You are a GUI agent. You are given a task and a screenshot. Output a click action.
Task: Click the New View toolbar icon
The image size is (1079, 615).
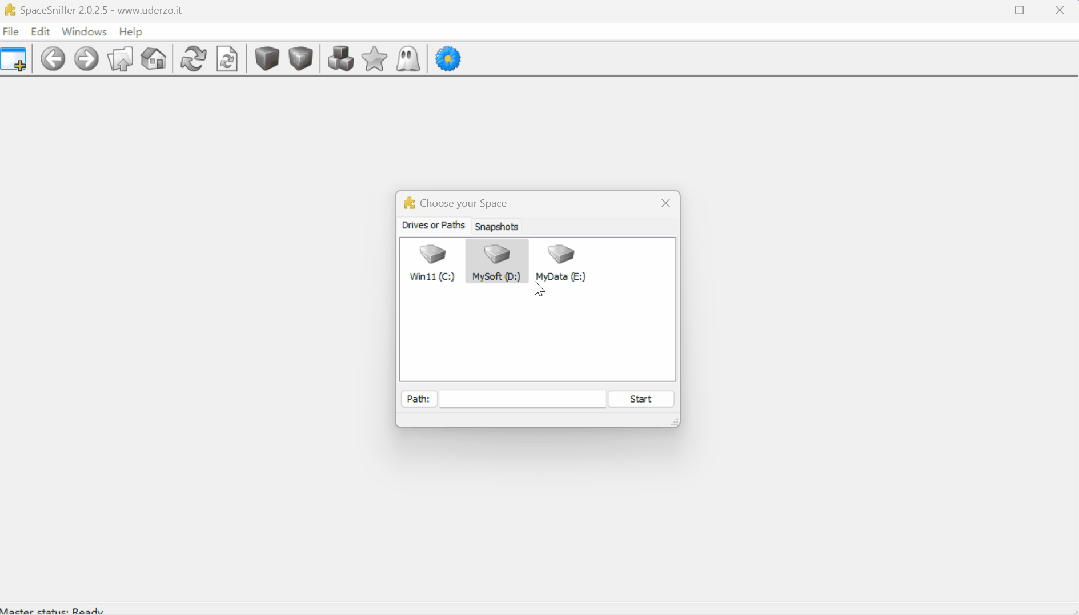point(14,59)
